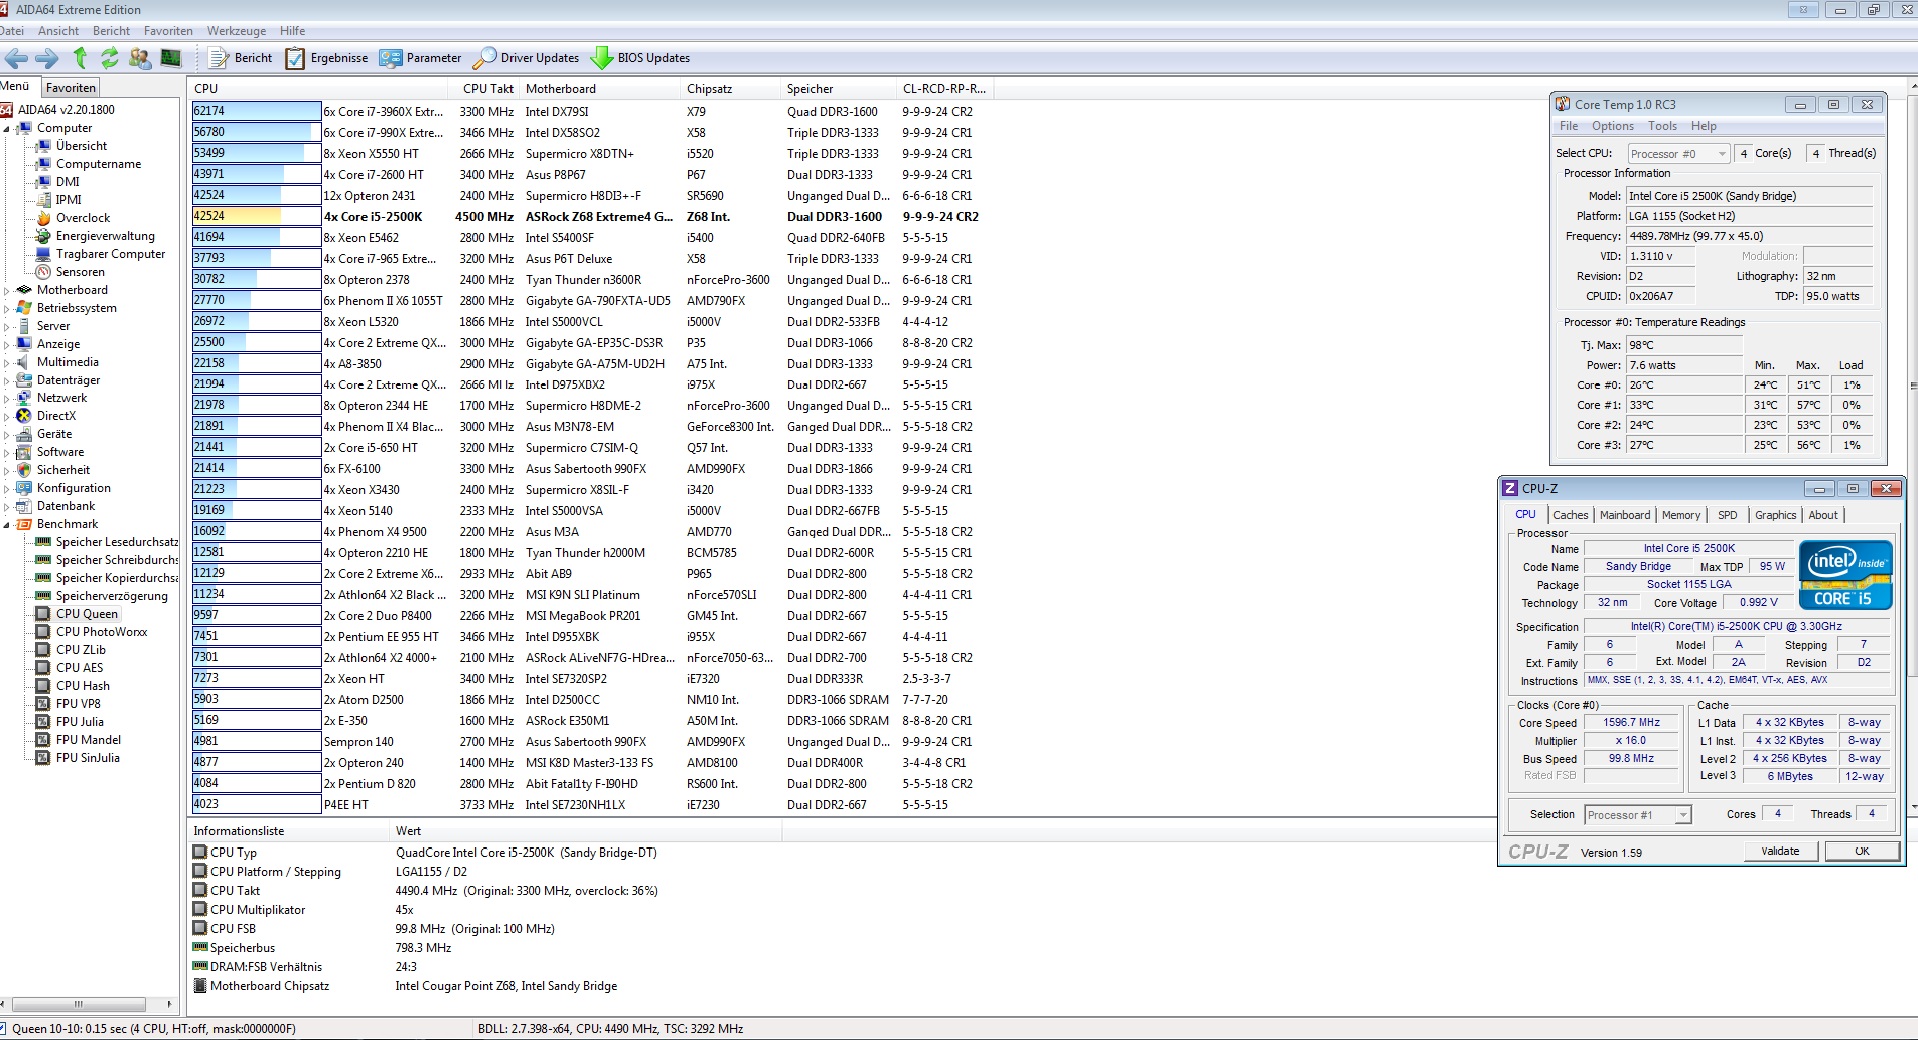Expand the Server tree node

click(x=6, y=326)
